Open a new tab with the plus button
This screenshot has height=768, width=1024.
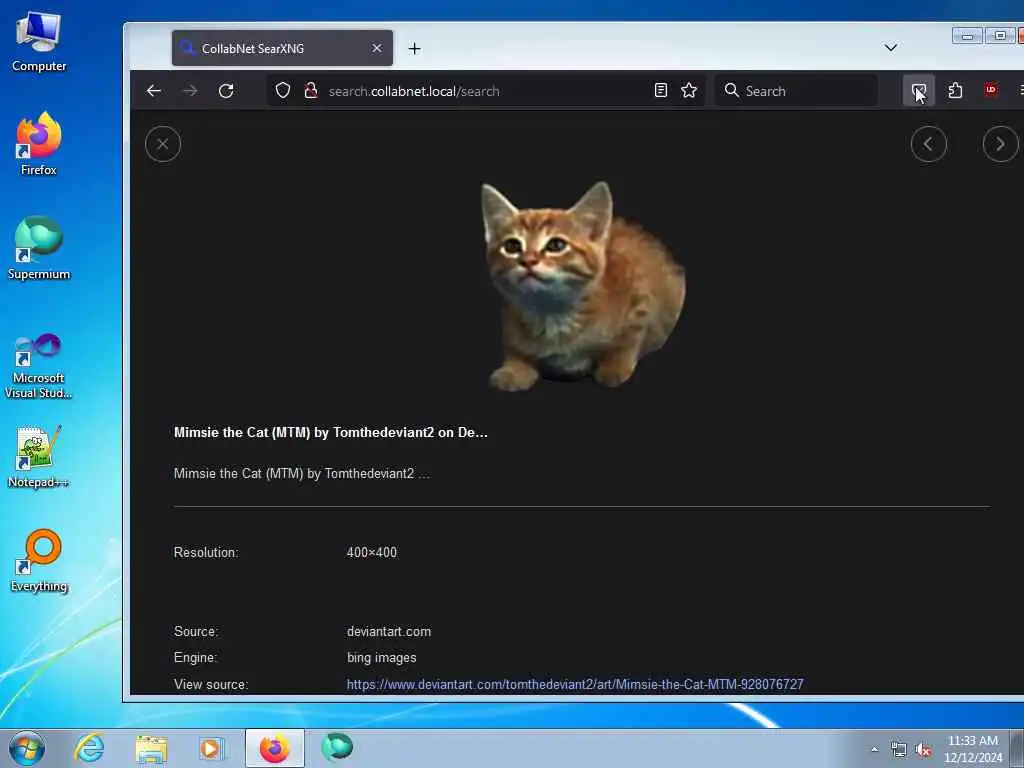(414, 48)
